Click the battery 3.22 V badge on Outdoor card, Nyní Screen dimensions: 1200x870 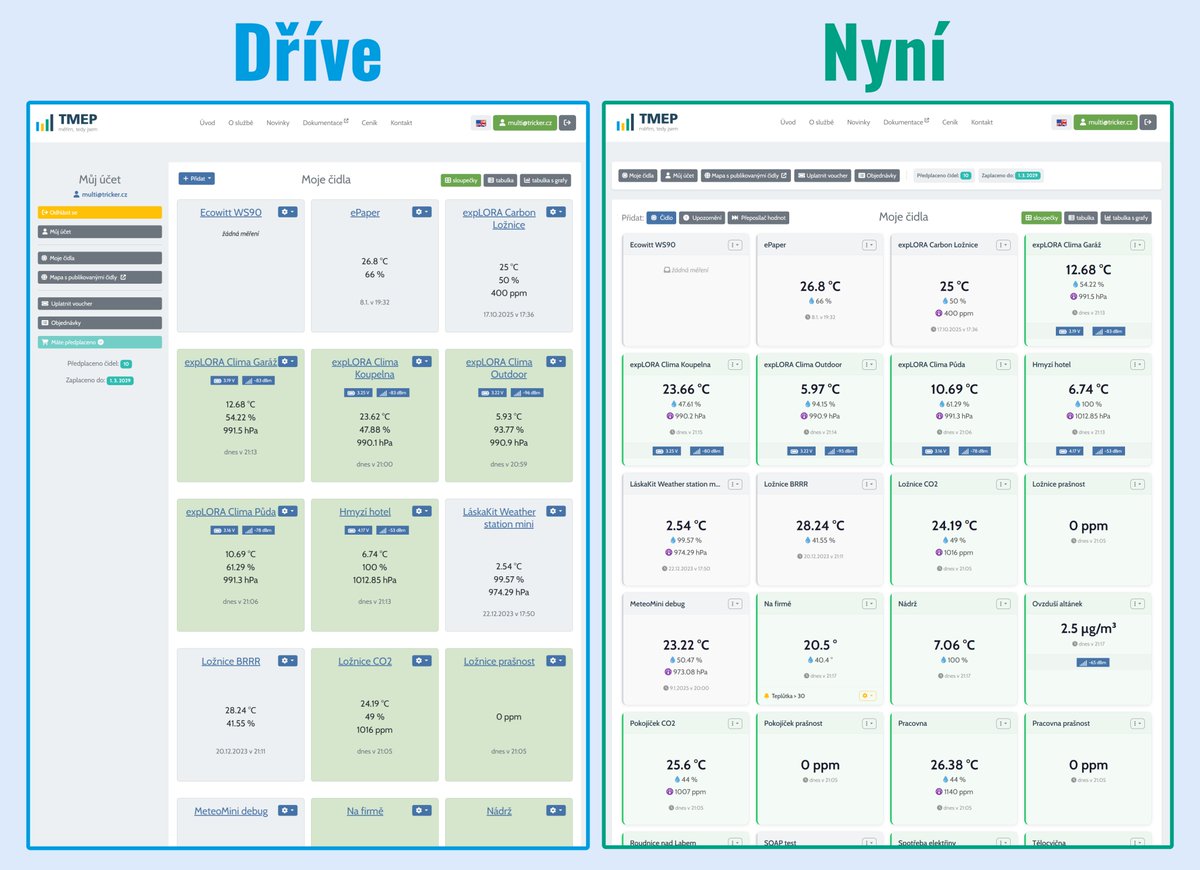[800, 451]
